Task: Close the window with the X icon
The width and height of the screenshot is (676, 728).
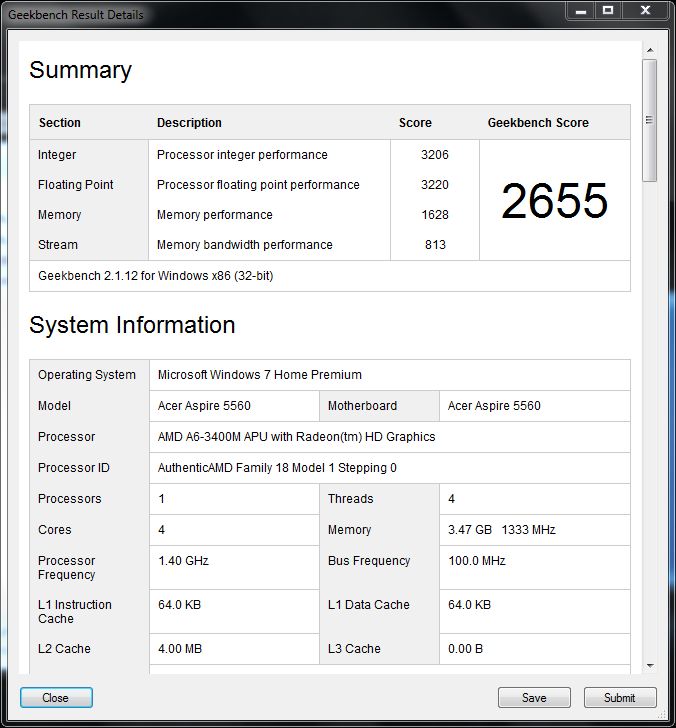Action: 645,10
